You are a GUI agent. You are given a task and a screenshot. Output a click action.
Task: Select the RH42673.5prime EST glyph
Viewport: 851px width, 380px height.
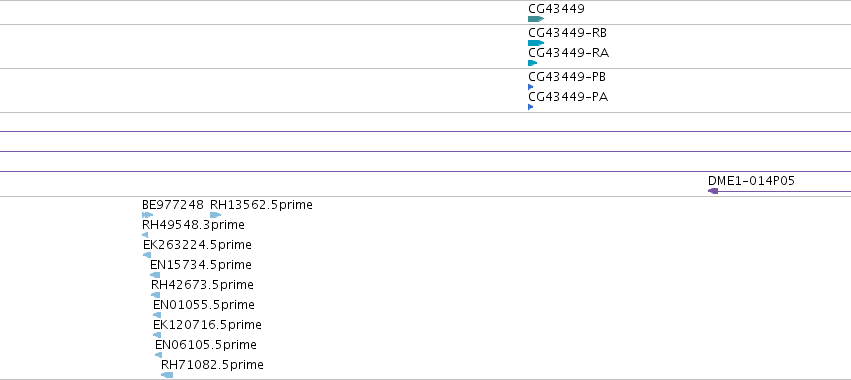(156, 295)
